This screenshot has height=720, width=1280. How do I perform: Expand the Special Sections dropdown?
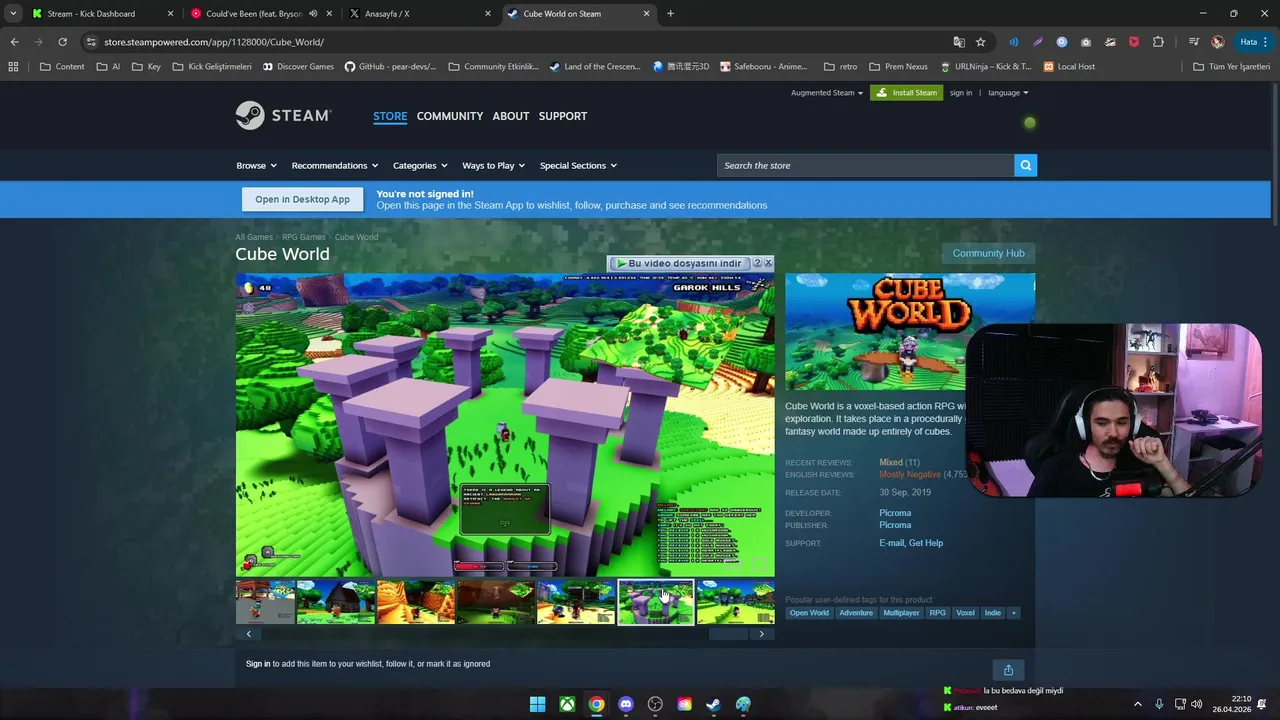578,165
